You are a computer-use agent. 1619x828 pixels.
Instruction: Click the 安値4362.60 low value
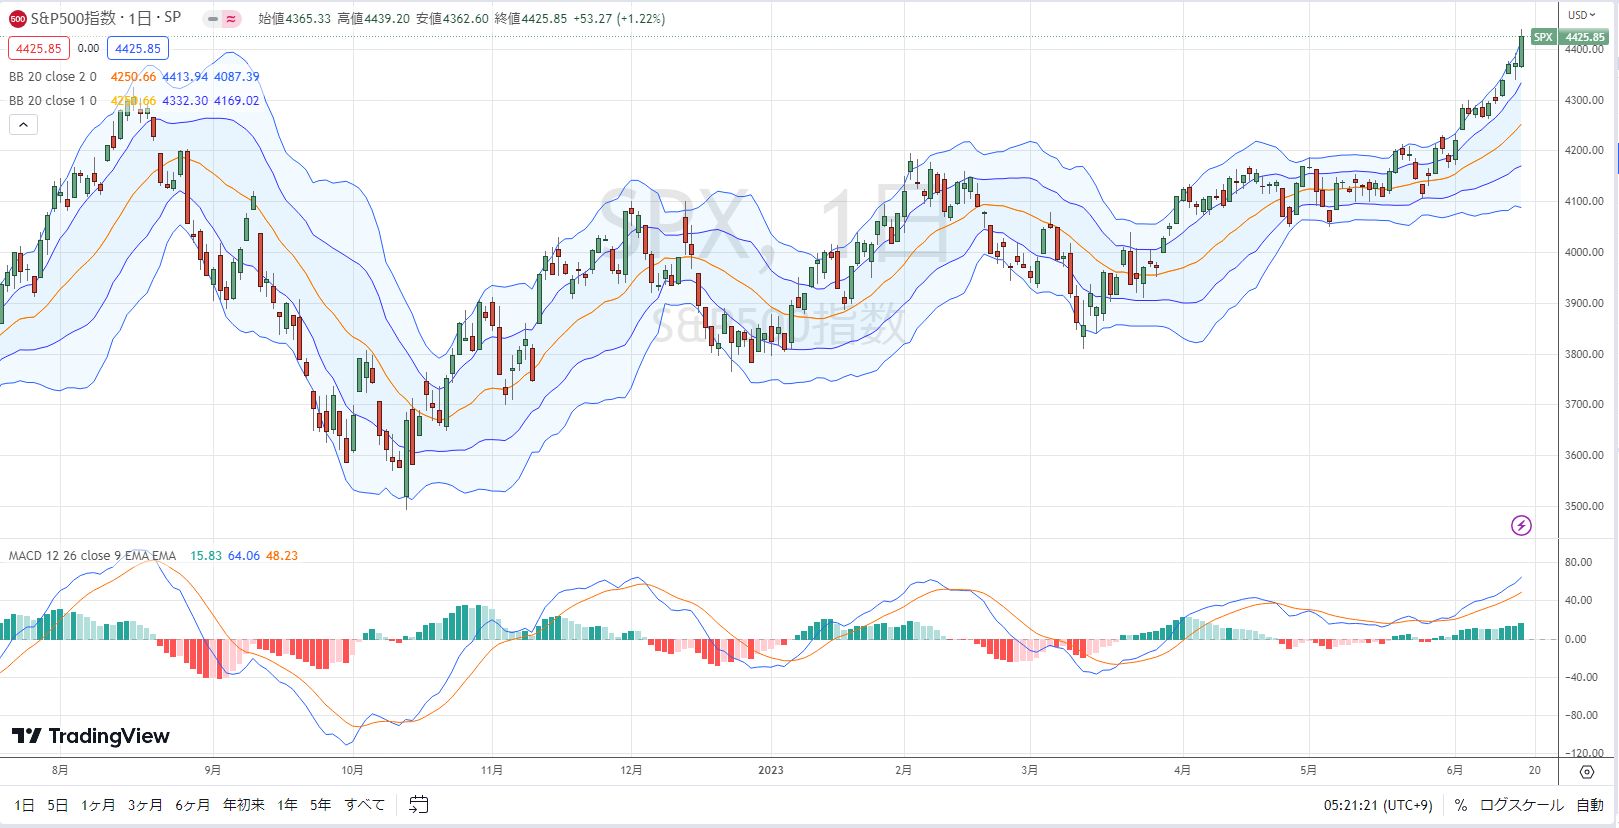point(452,19)
